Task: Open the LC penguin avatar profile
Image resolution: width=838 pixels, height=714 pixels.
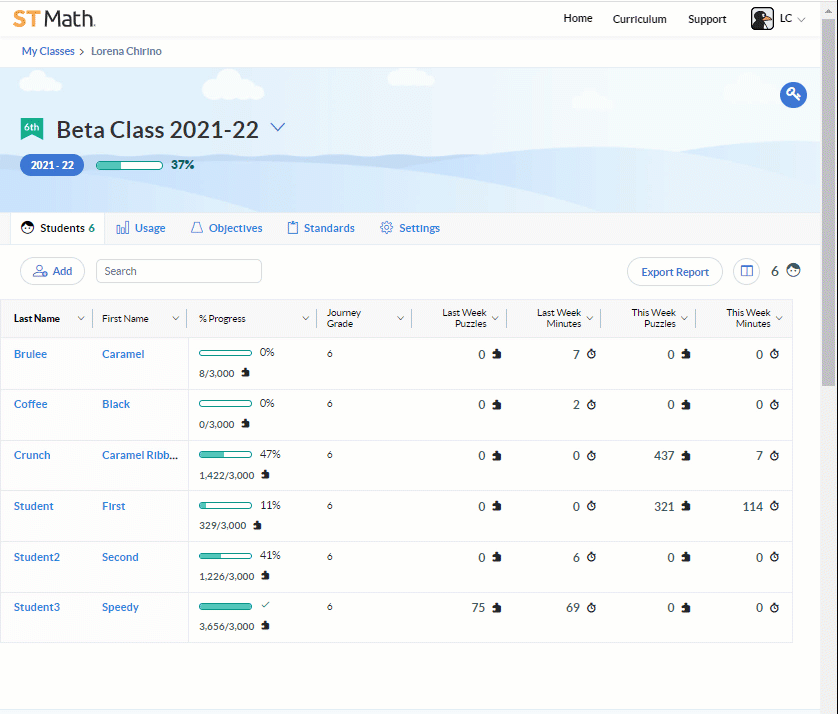Action: 762,19
